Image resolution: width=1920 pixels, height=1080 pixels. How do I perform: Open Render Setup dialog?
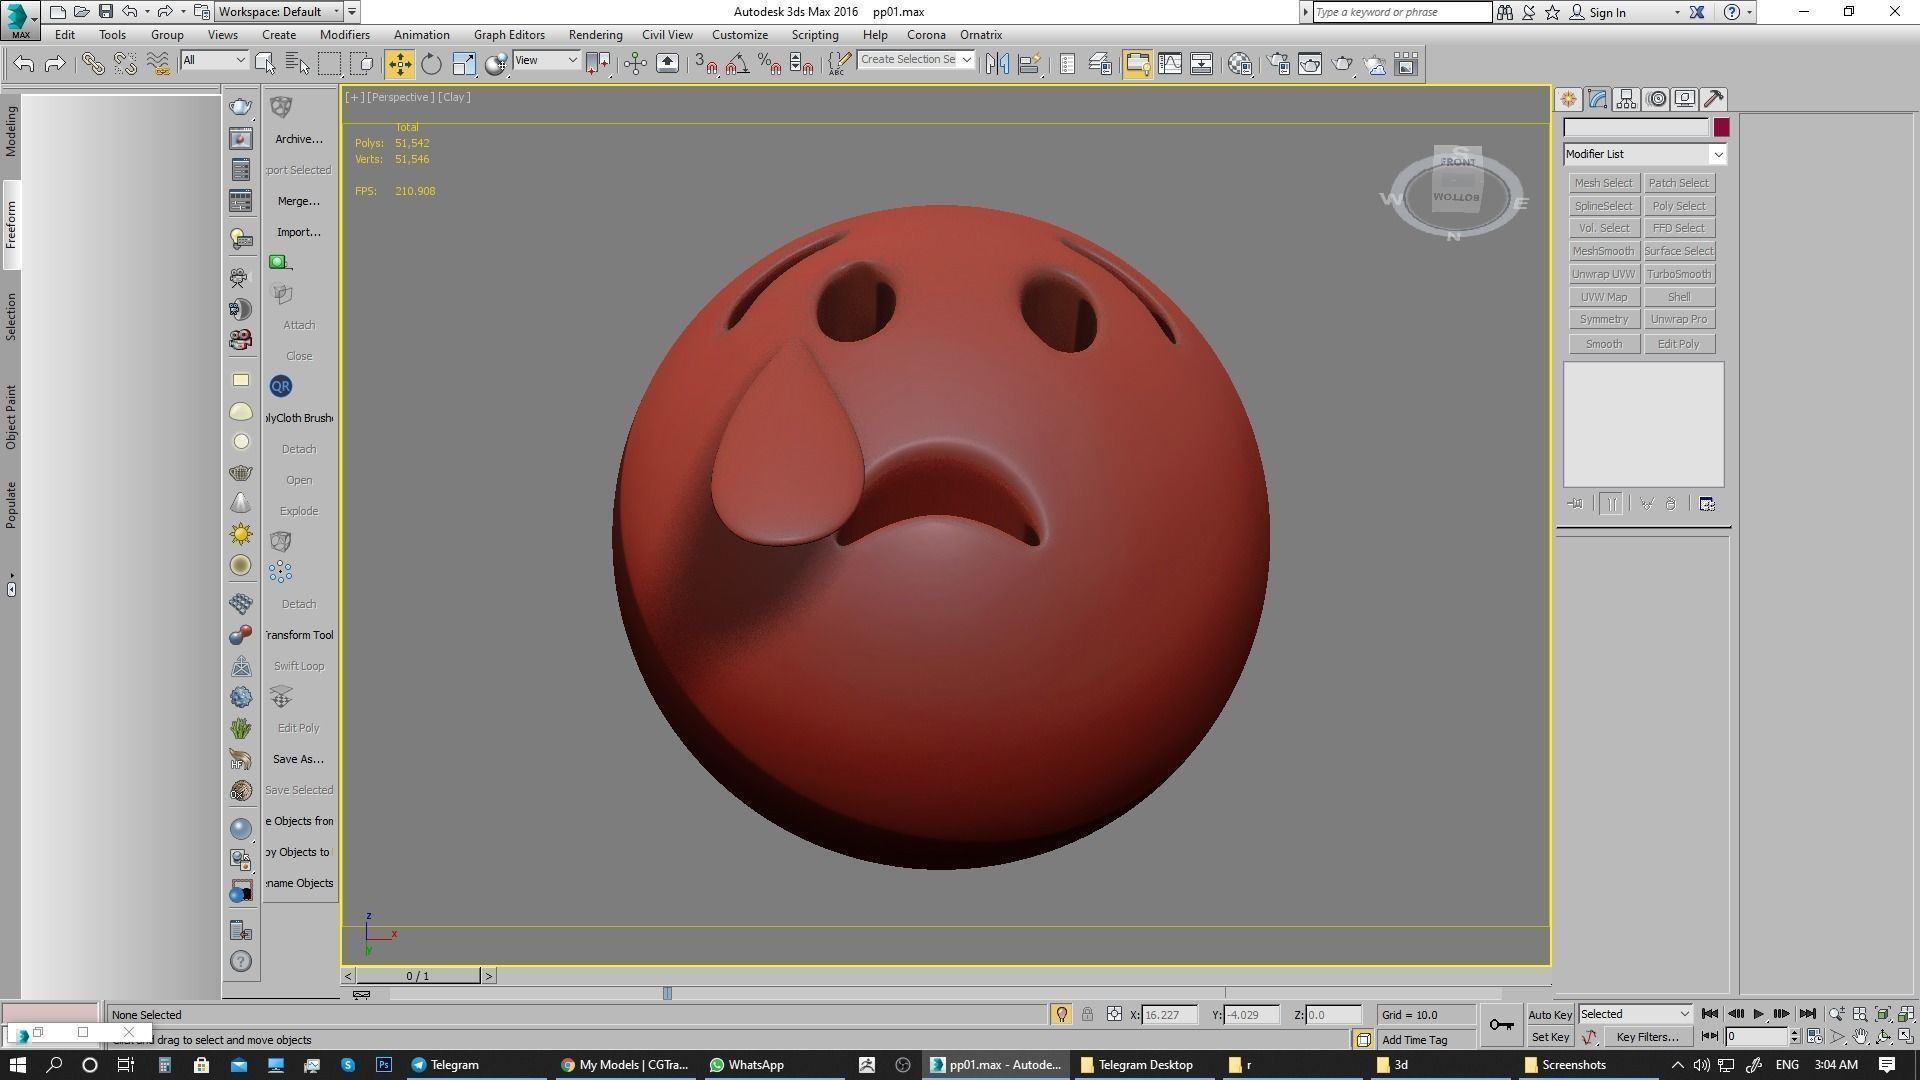(x=1278, y=64)
